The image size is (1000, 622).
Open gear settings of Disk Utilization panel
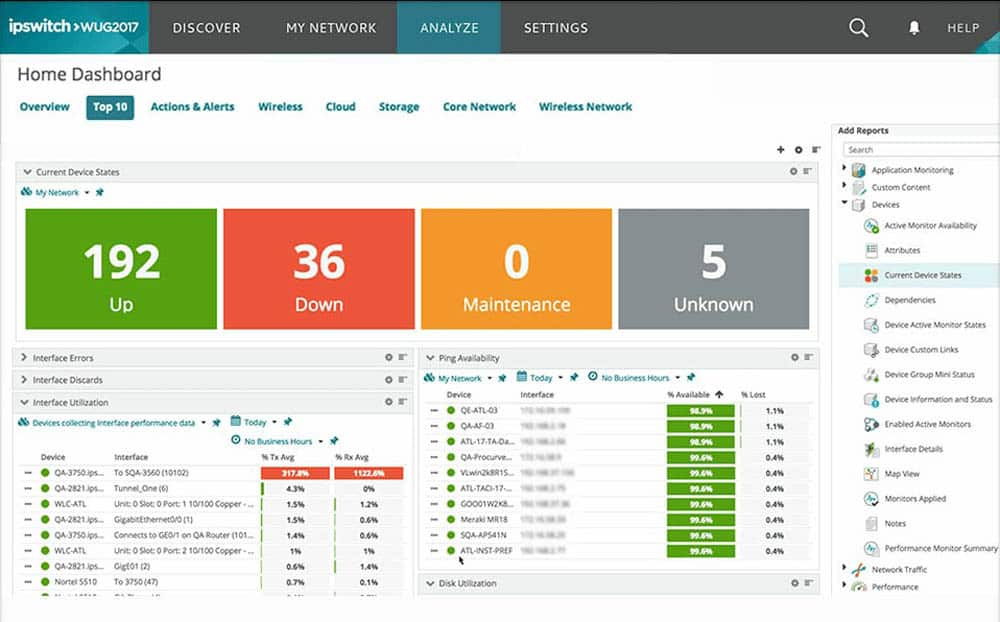point(795,583)
